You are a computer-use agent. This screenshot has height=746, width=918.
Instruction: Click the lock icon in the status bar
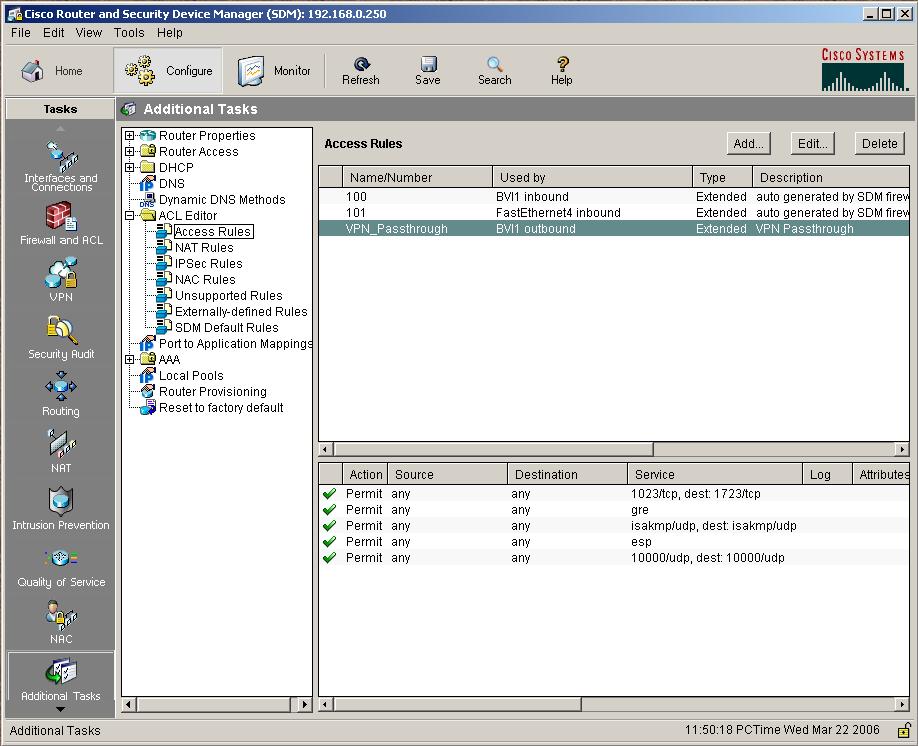pos(905,730)
